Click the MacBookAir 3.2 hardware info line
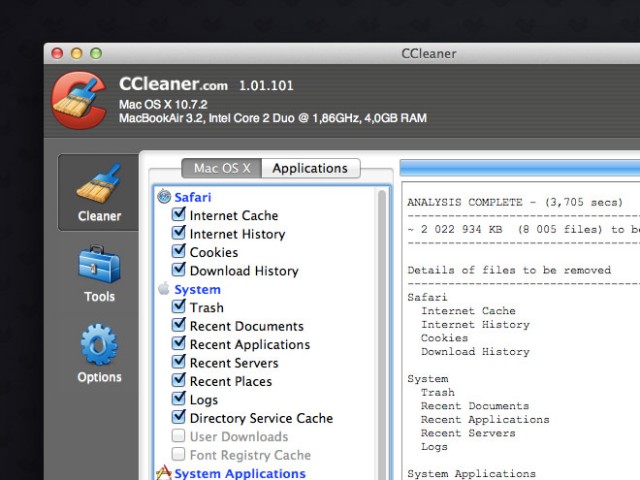The image size is (640, 480). pyautogui.click(x=273, y=118)
